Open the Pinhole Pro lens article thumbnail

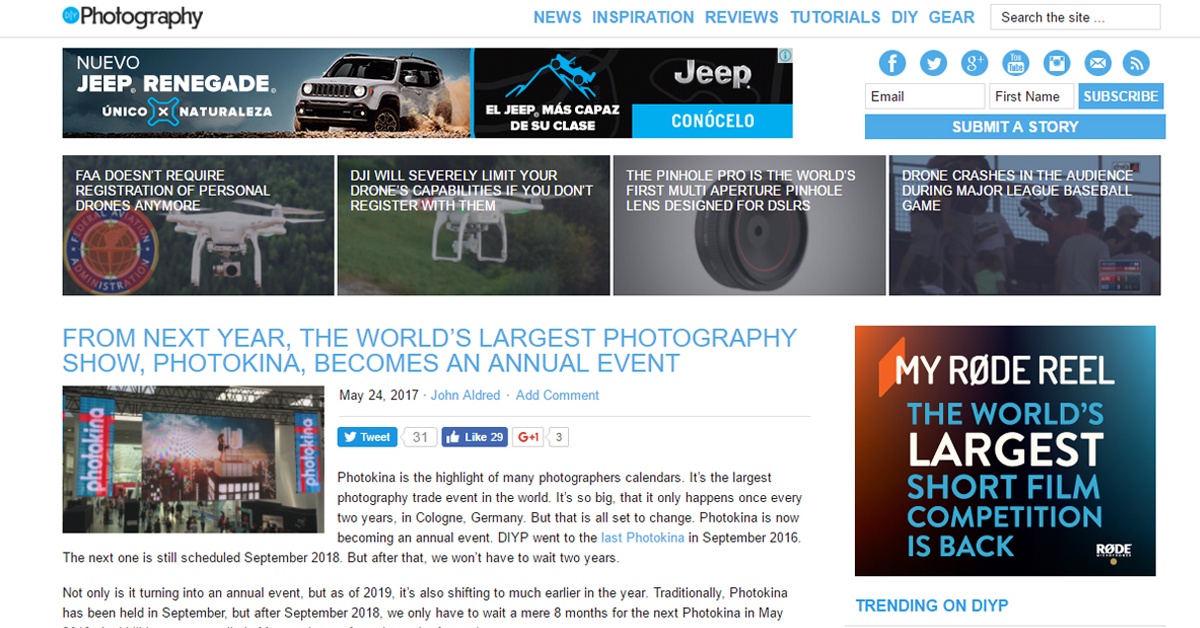coord(749,225)
